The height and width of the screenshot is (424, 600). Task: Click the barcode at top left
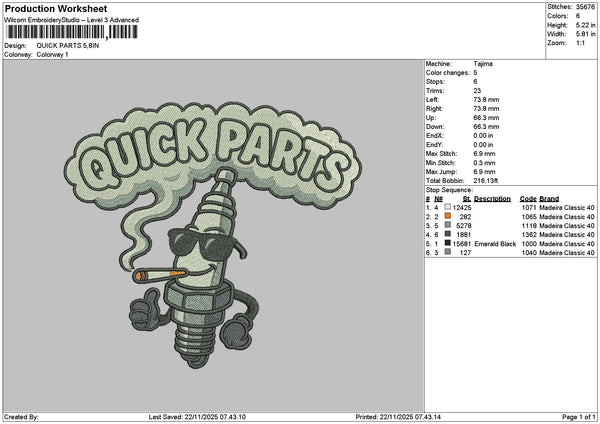click(72, 32)
